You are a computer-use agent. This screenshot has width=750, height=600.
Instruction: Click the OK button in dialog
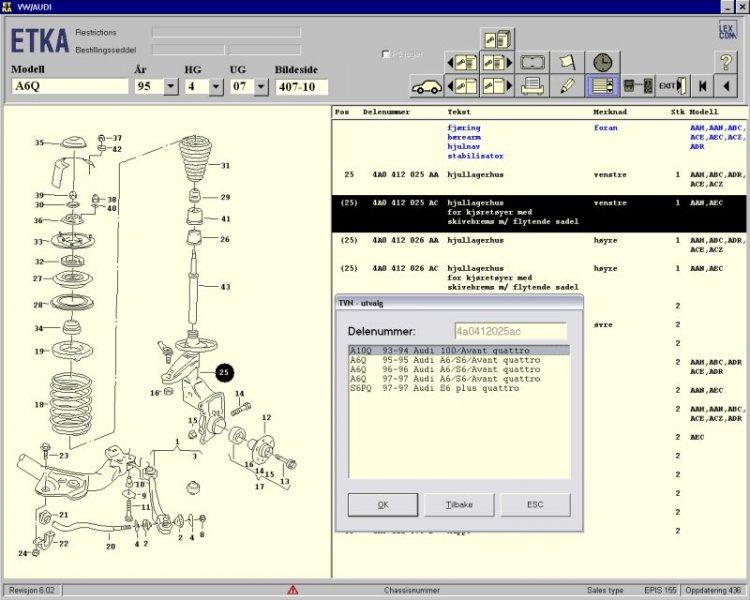point(383,505)
